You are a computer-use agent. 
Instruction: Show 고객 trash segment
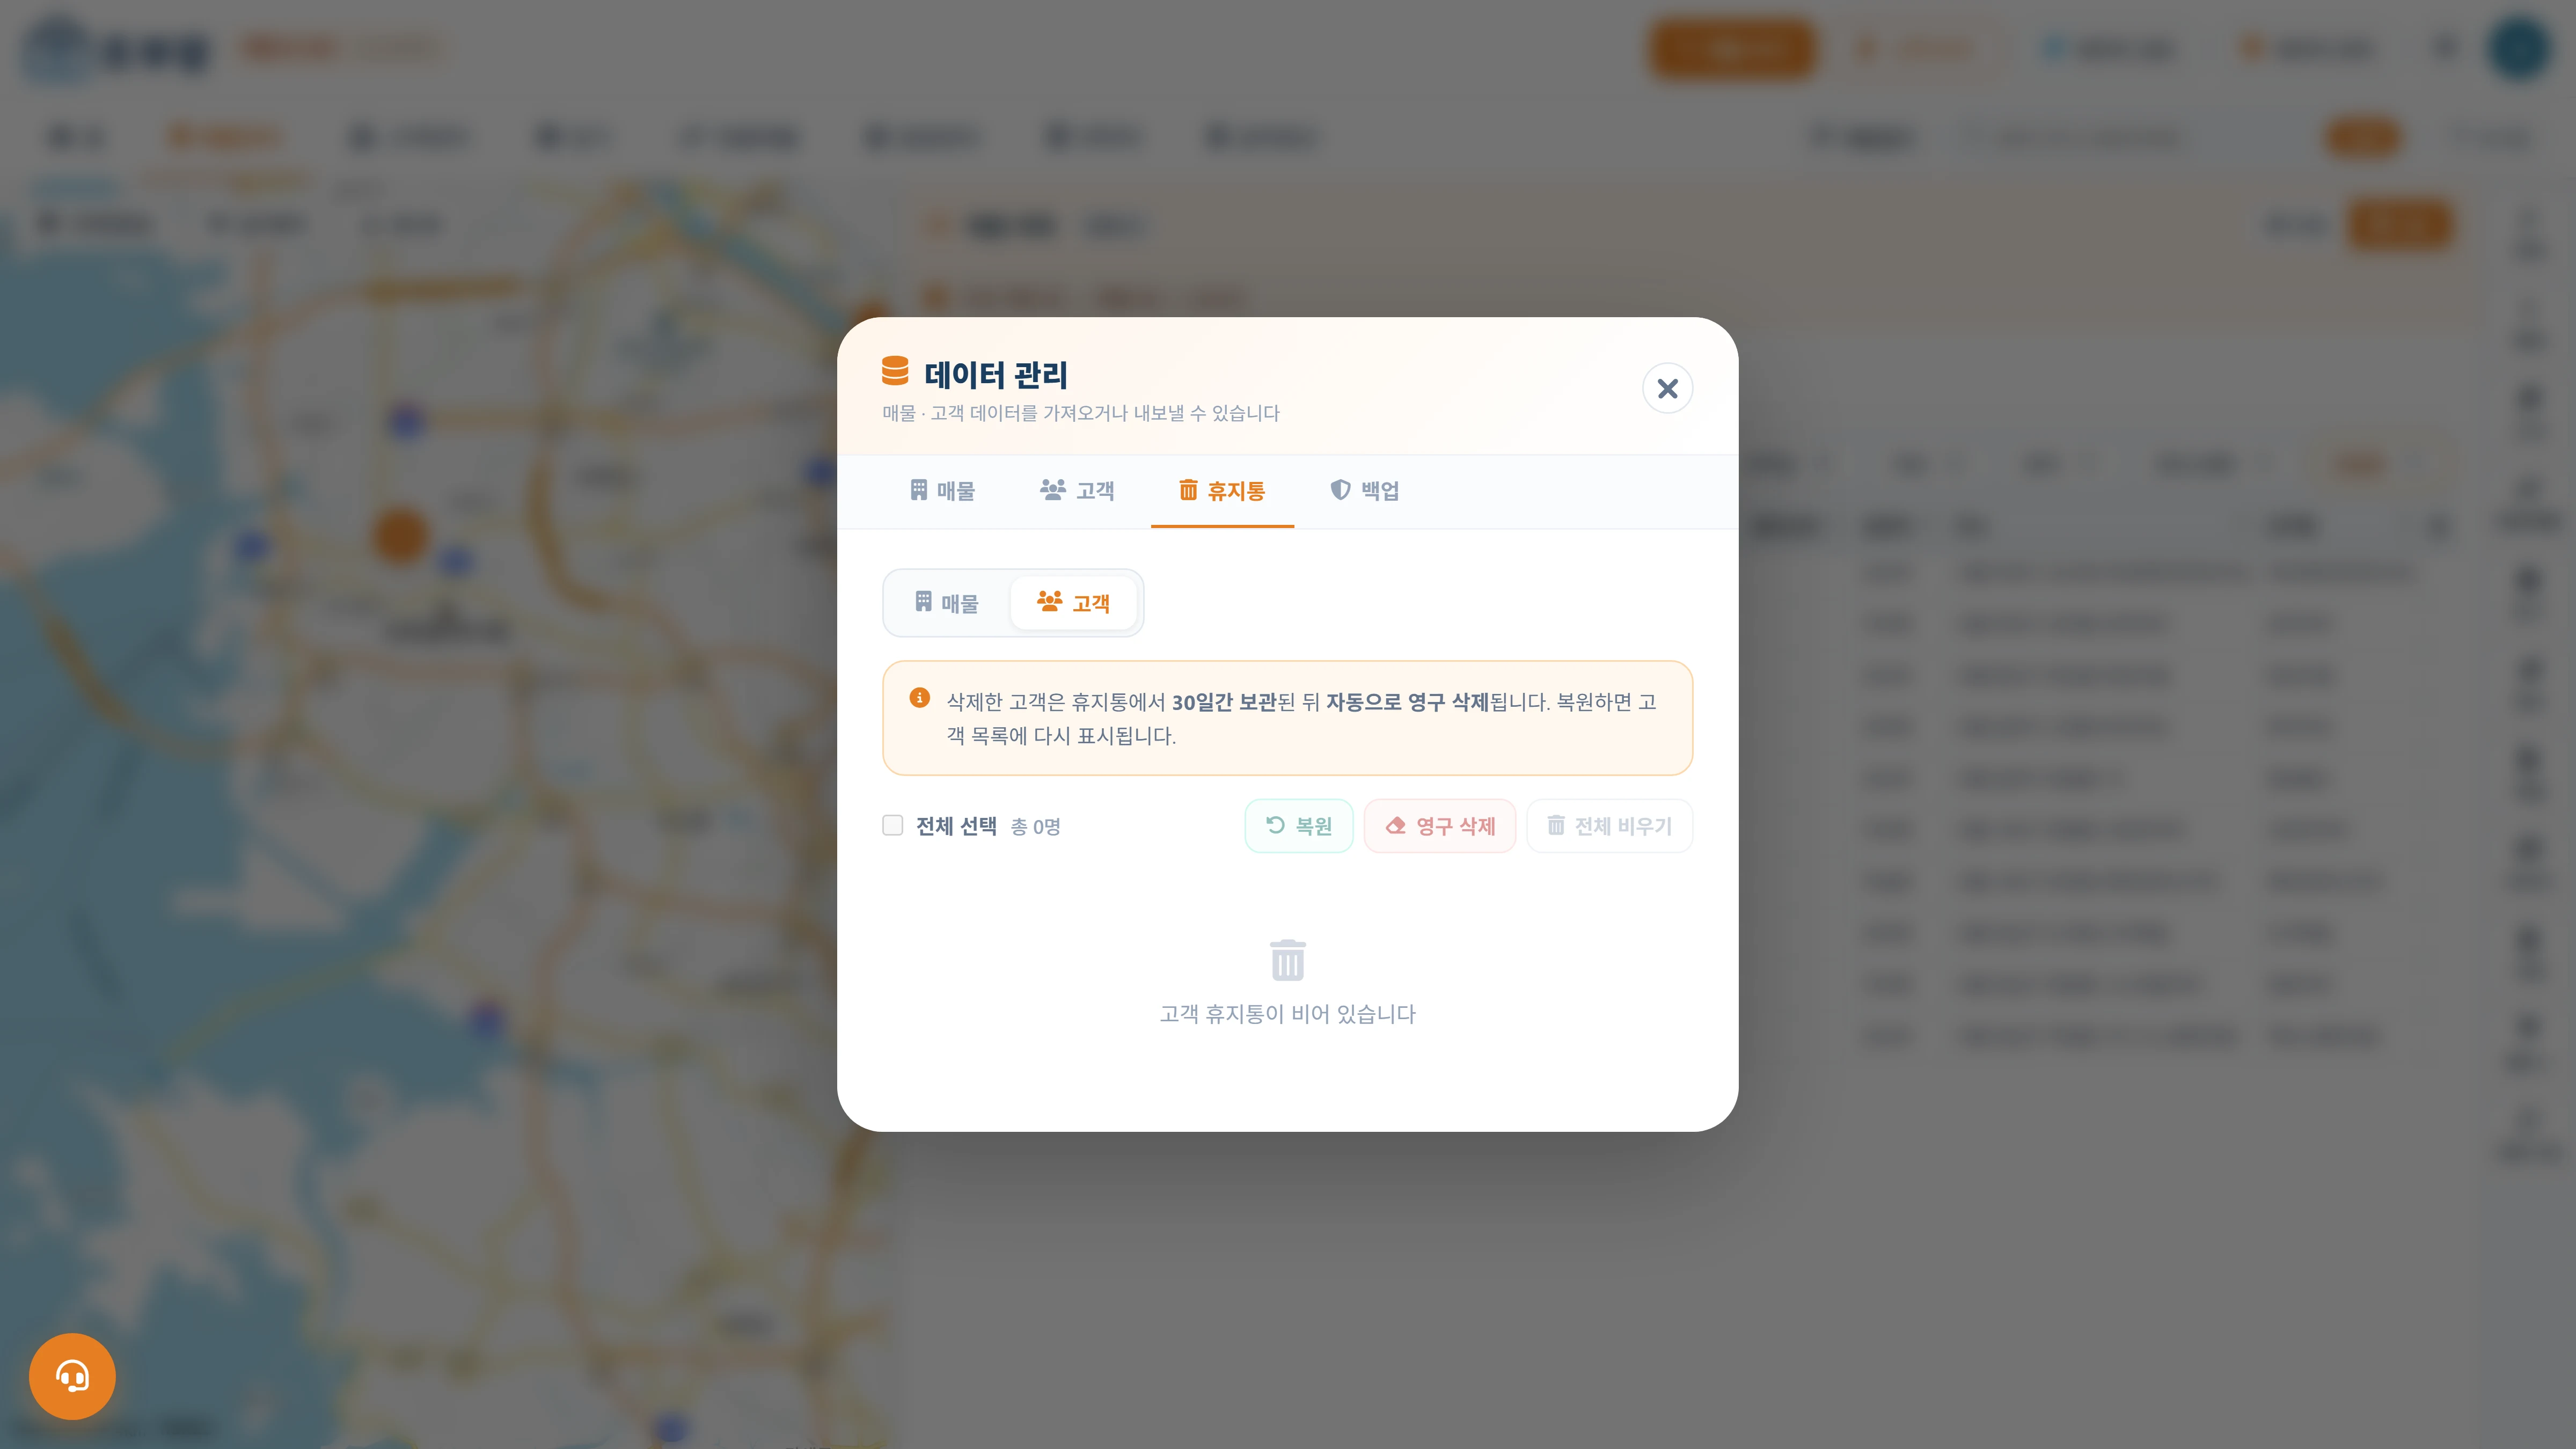point(1074,603)
